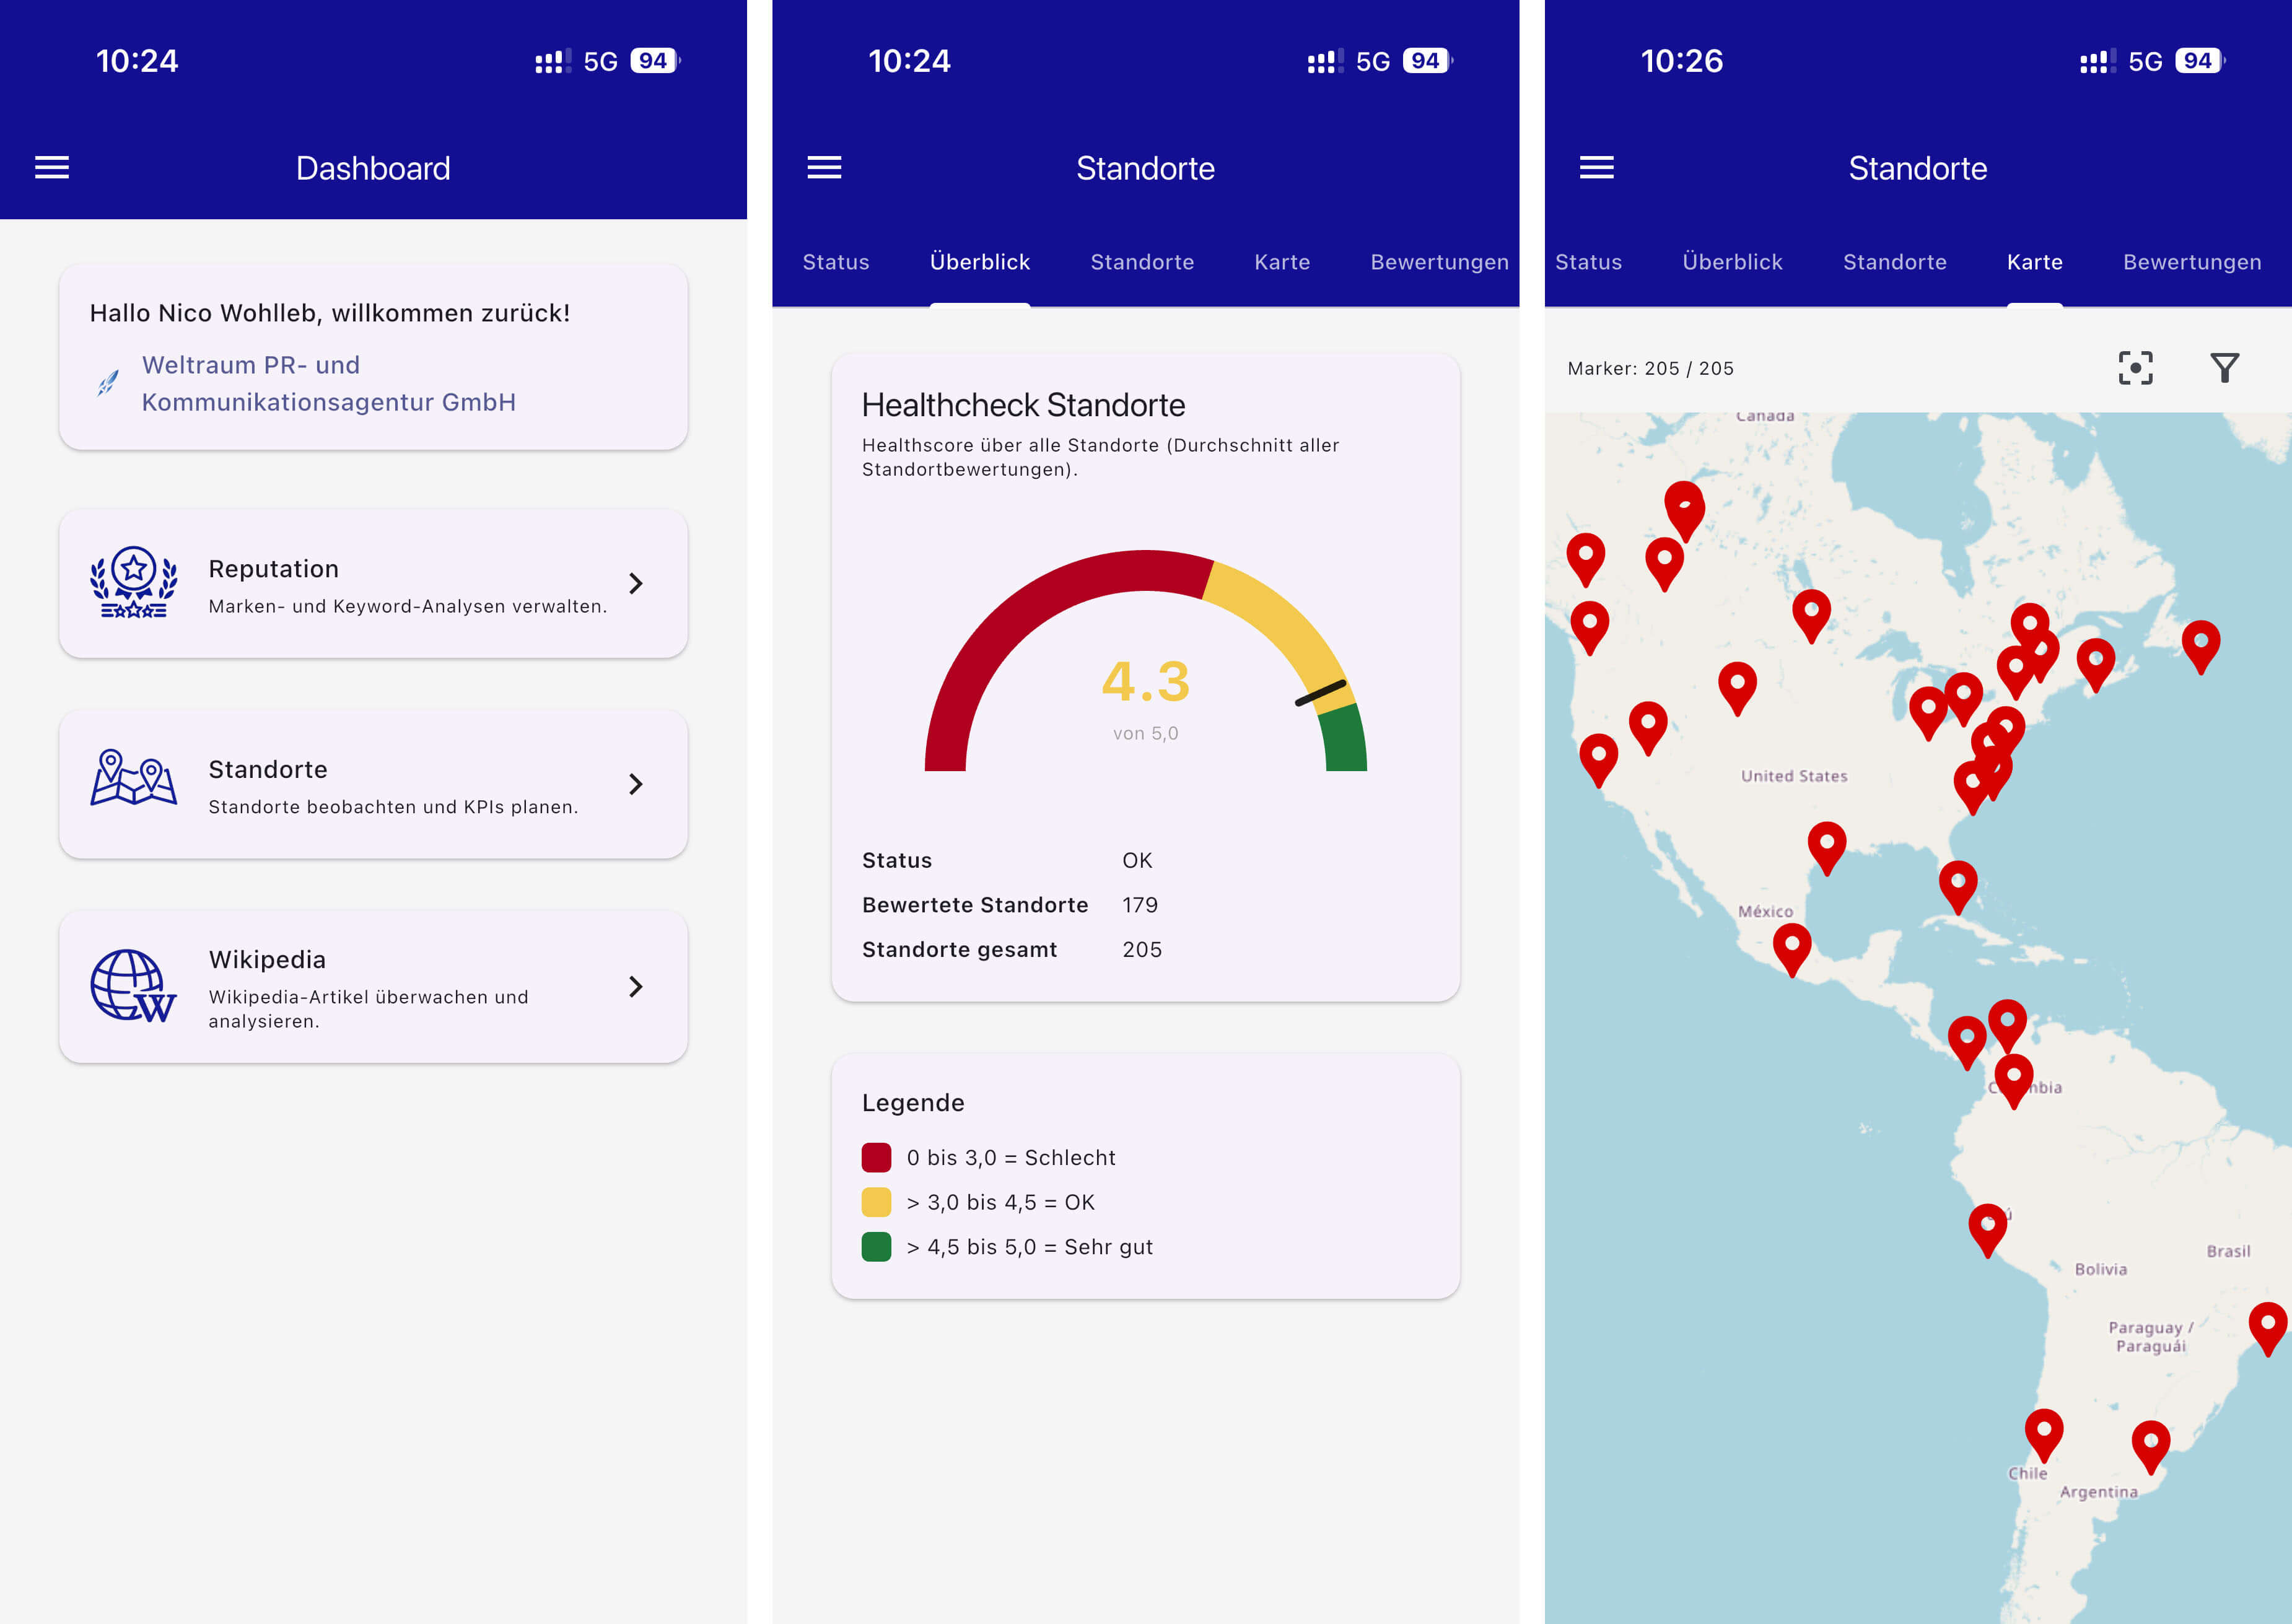2292x1624 pixels.
Task: Expand Reputation card chevron
Action: point(636,583)
